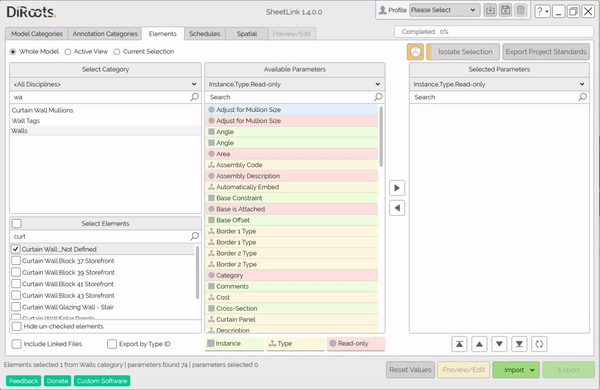This screenshot has width=600, height=390.
Task: Click the Custom Software button
Action: pyautogui.click(x=102, y=381)
